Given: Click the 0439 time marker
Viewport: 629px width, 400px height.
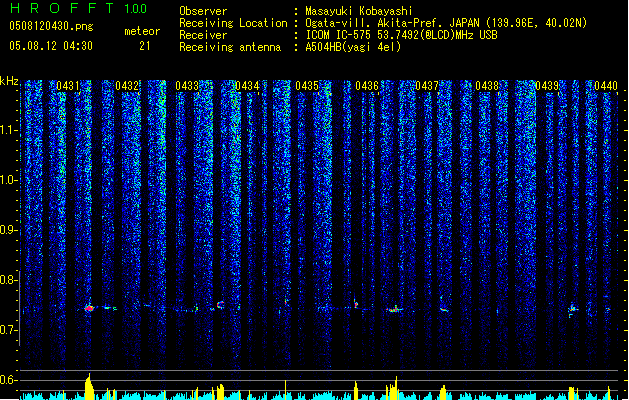Looking at the screenshot, I should click(547, 86).
